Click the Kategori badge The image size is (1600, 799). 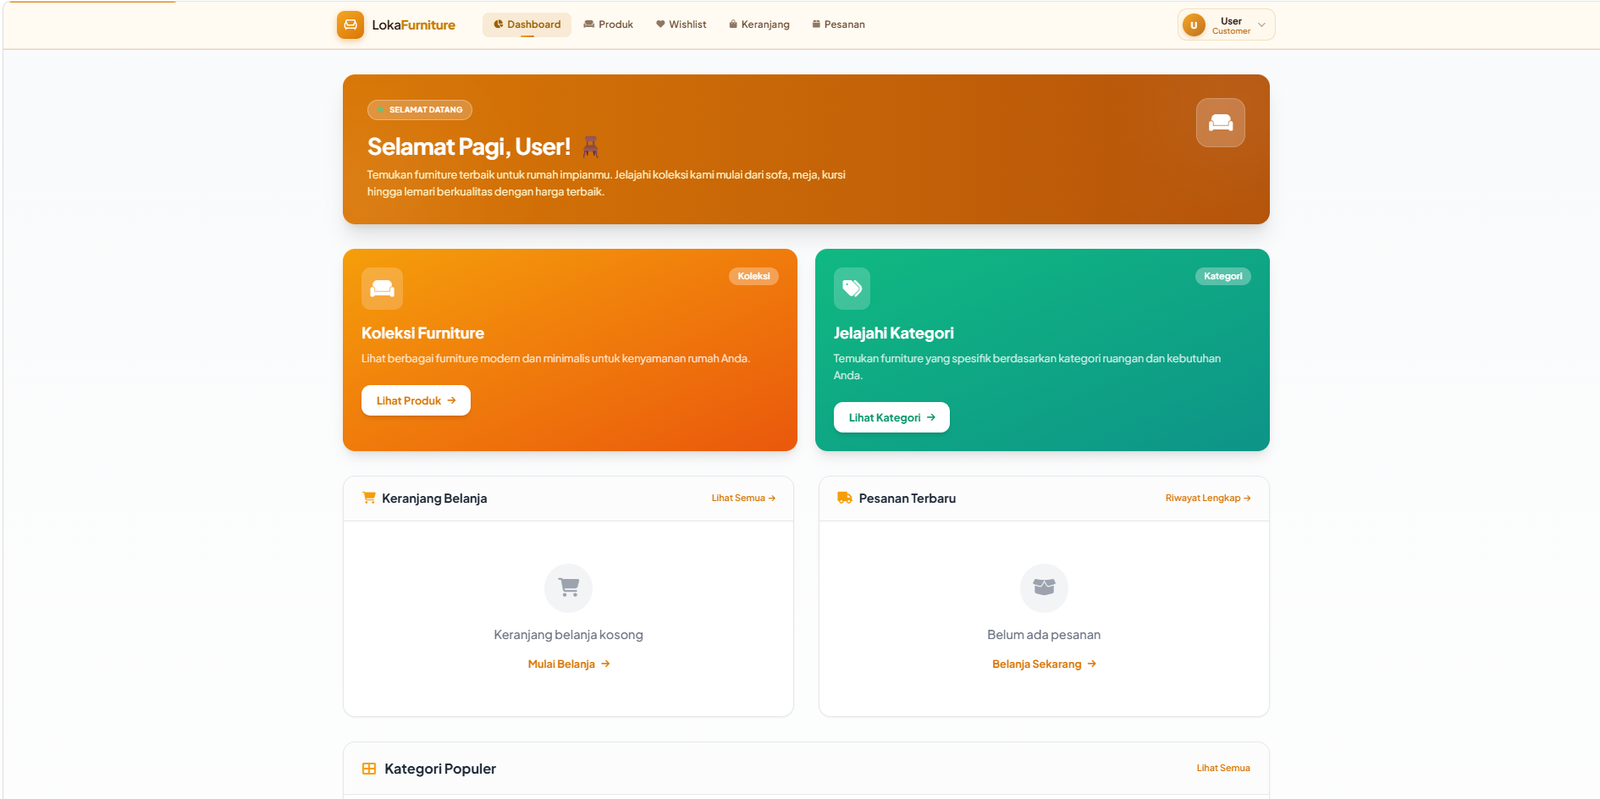point(1223,276)
